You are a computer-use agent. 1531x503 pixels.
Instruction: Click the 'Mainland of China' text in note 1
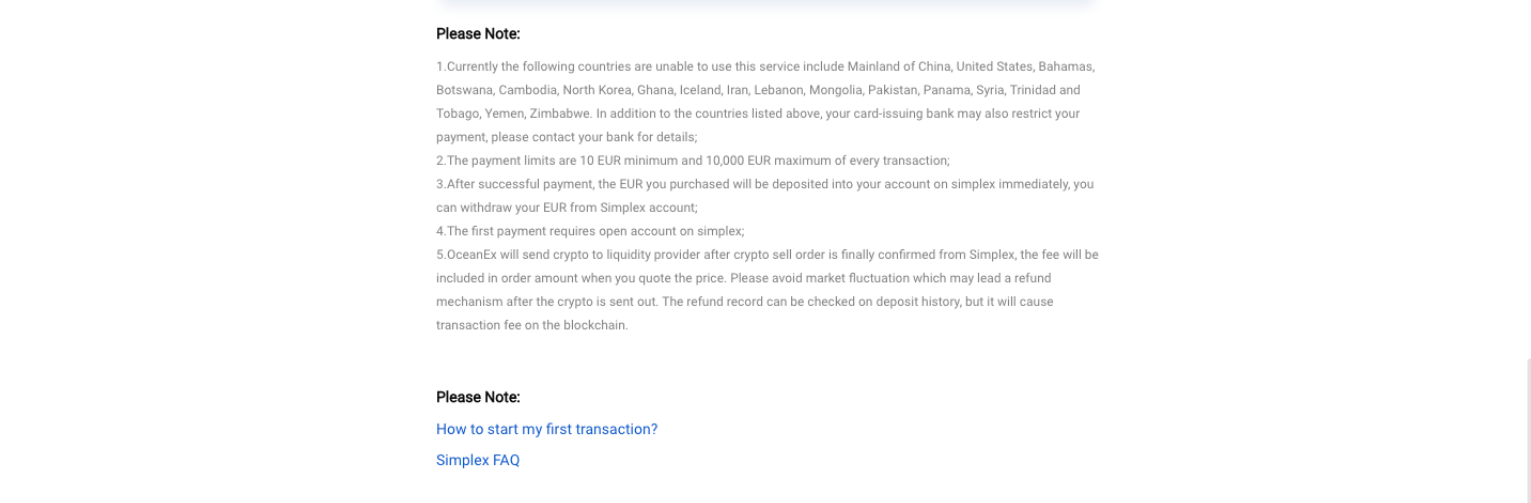(x=898, y=67)
